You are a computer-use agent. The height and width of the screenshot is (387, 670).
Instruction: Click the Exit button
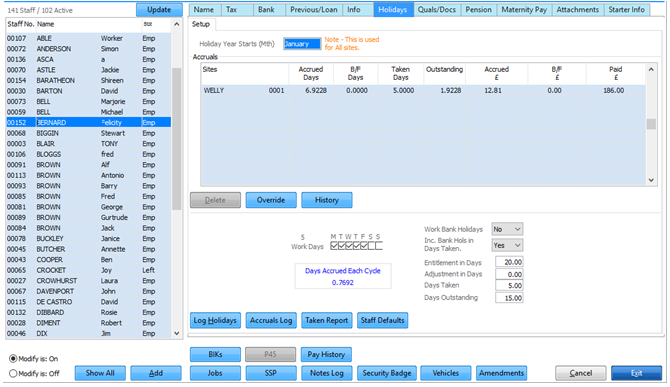pos(637,373)
